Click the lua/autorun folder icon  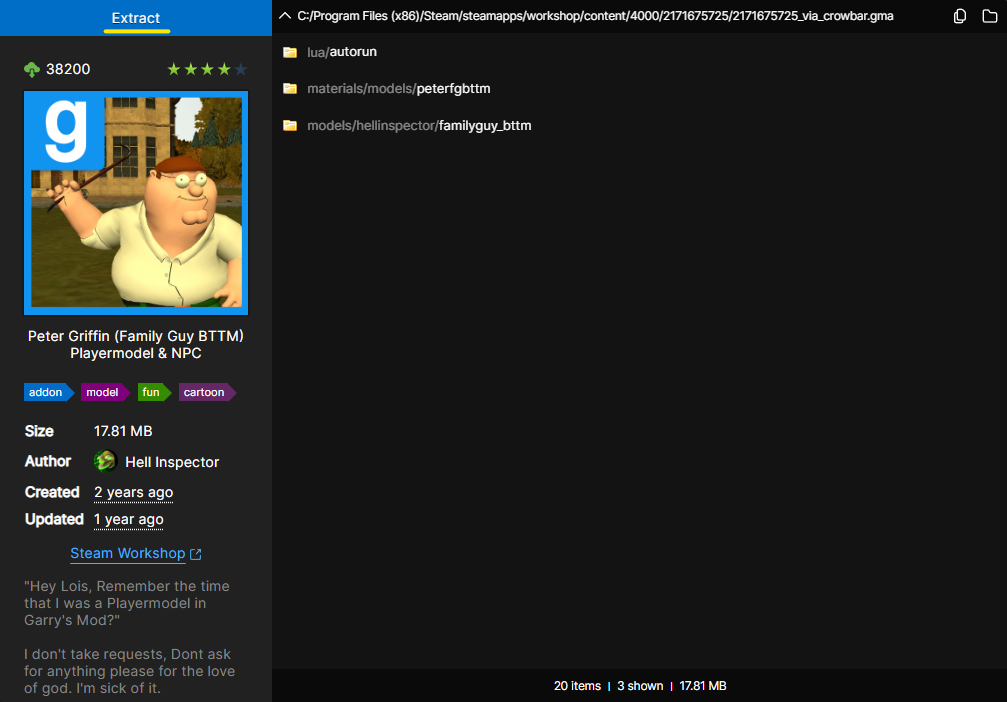pyautogui.click(x=290, y=52)
